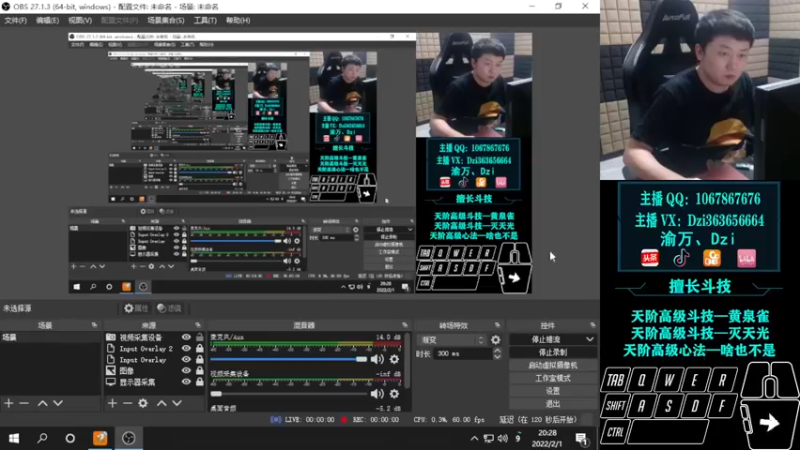
Task: Click 启动虚拟摄像机 button
Action: [553, 365]
